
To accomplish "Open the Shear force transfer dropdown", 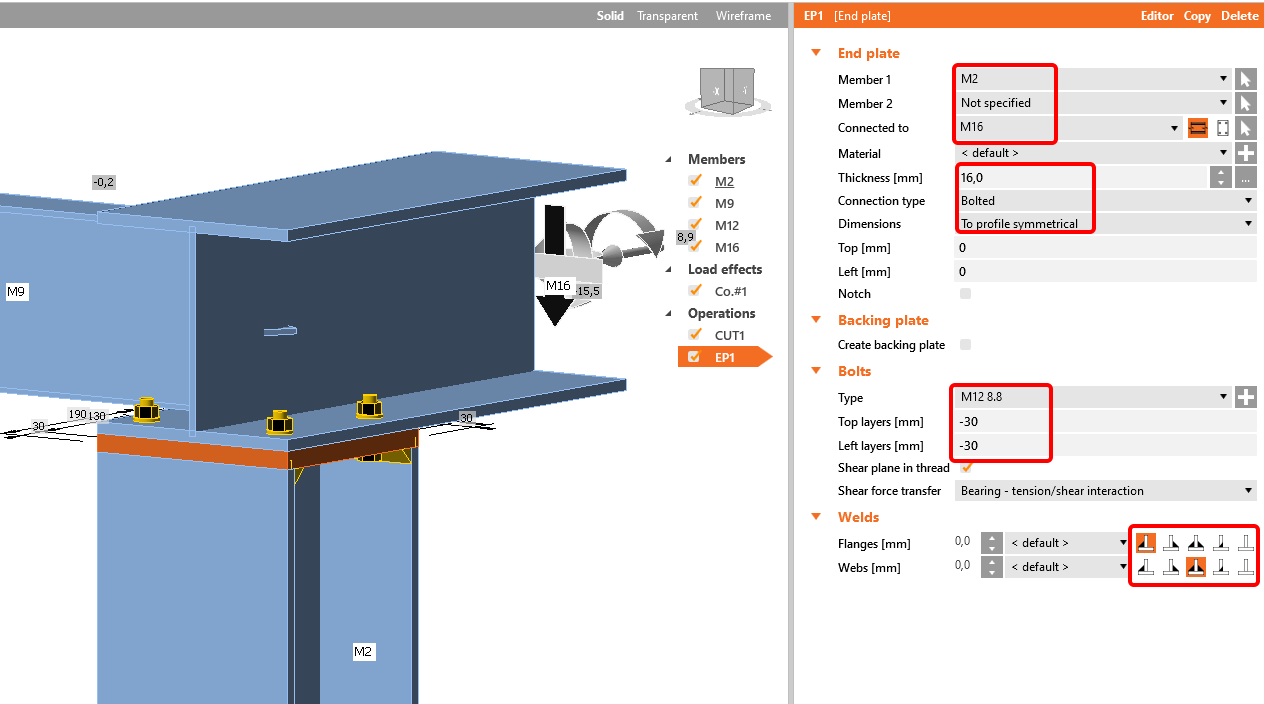I will point(1104,491).
